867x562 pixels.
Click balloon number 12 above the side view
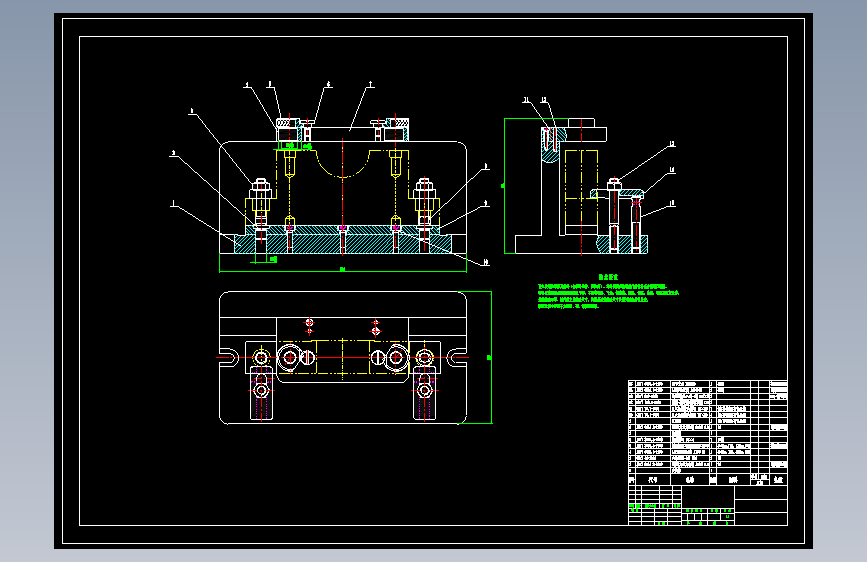pos(544,100)
